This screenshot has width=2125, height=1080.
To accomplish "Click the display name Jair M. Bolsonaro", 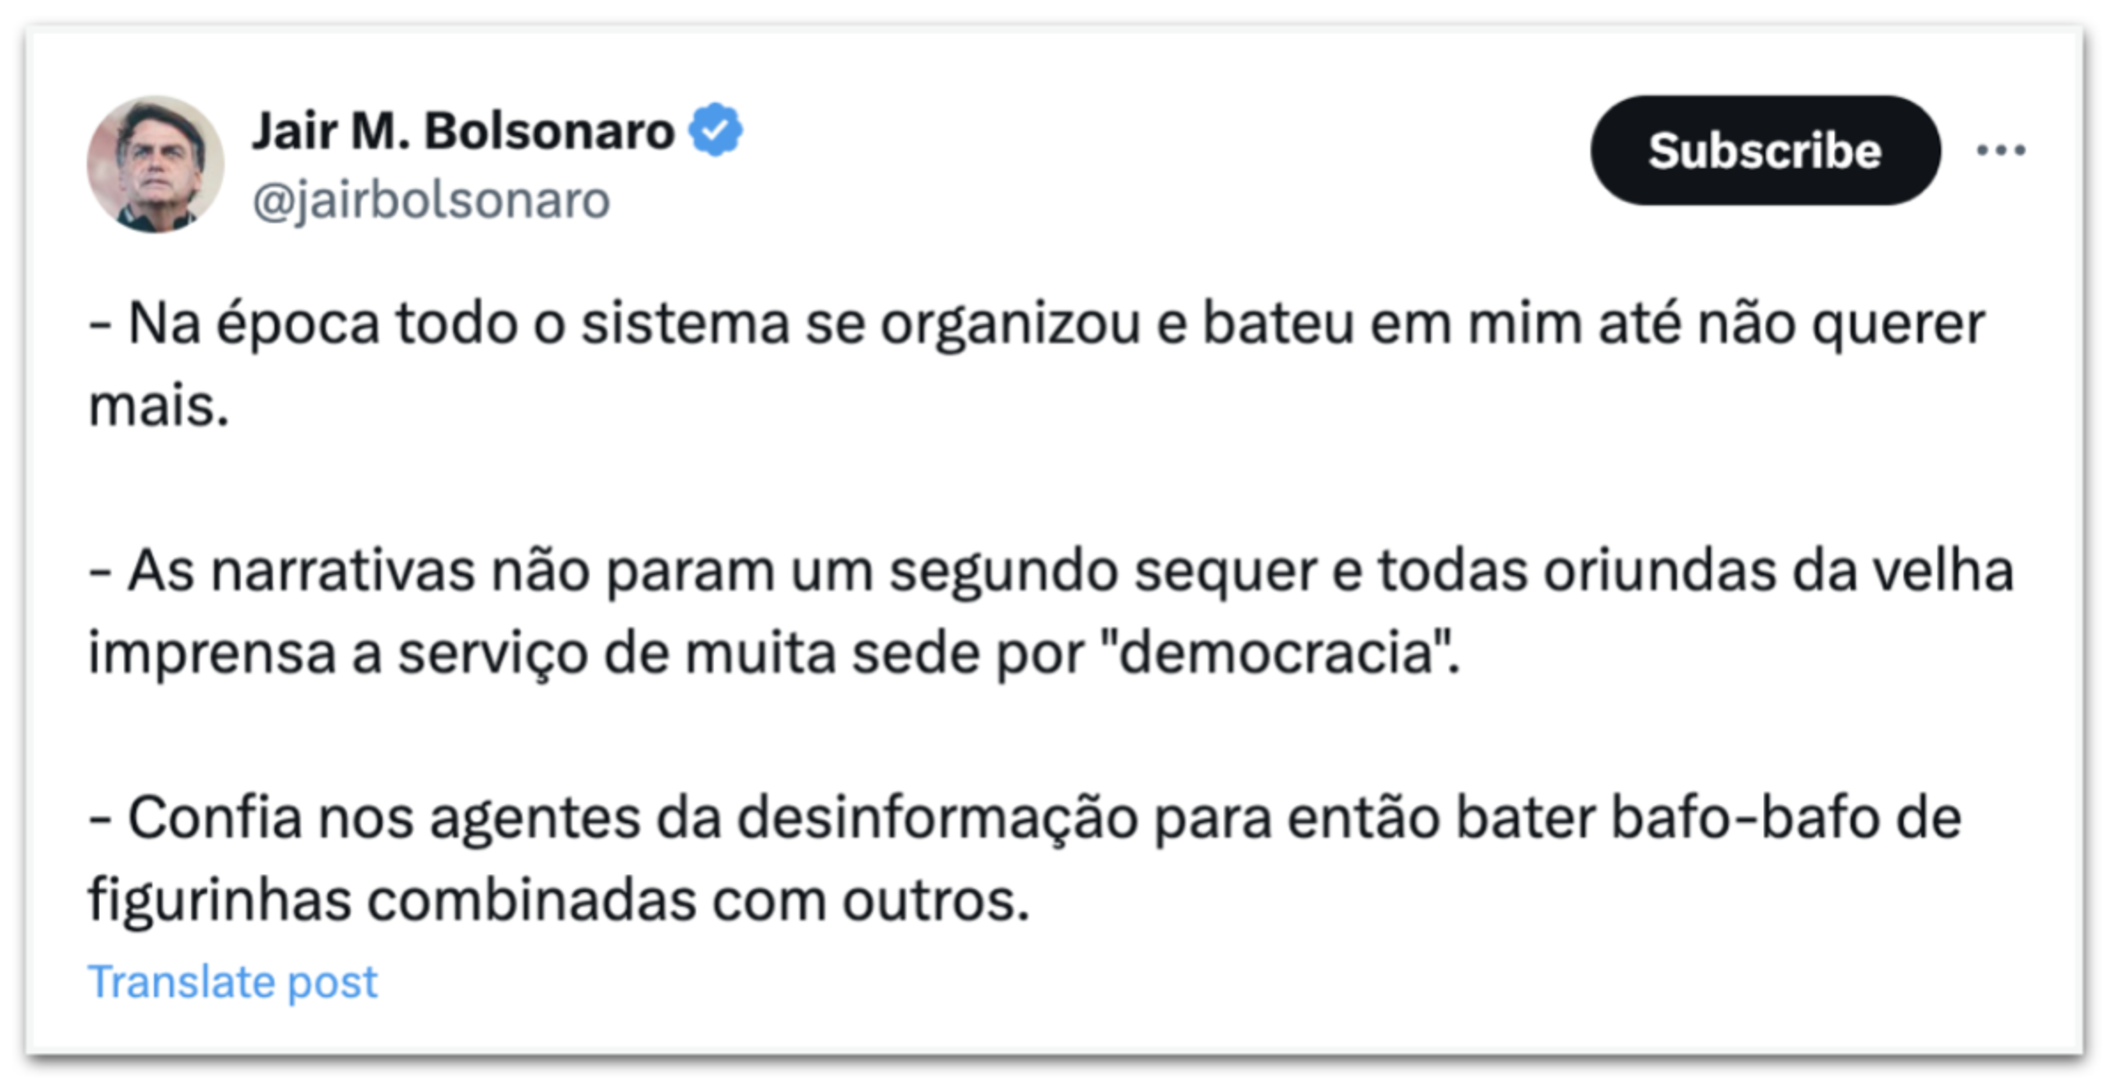I will tap(463, 130).
